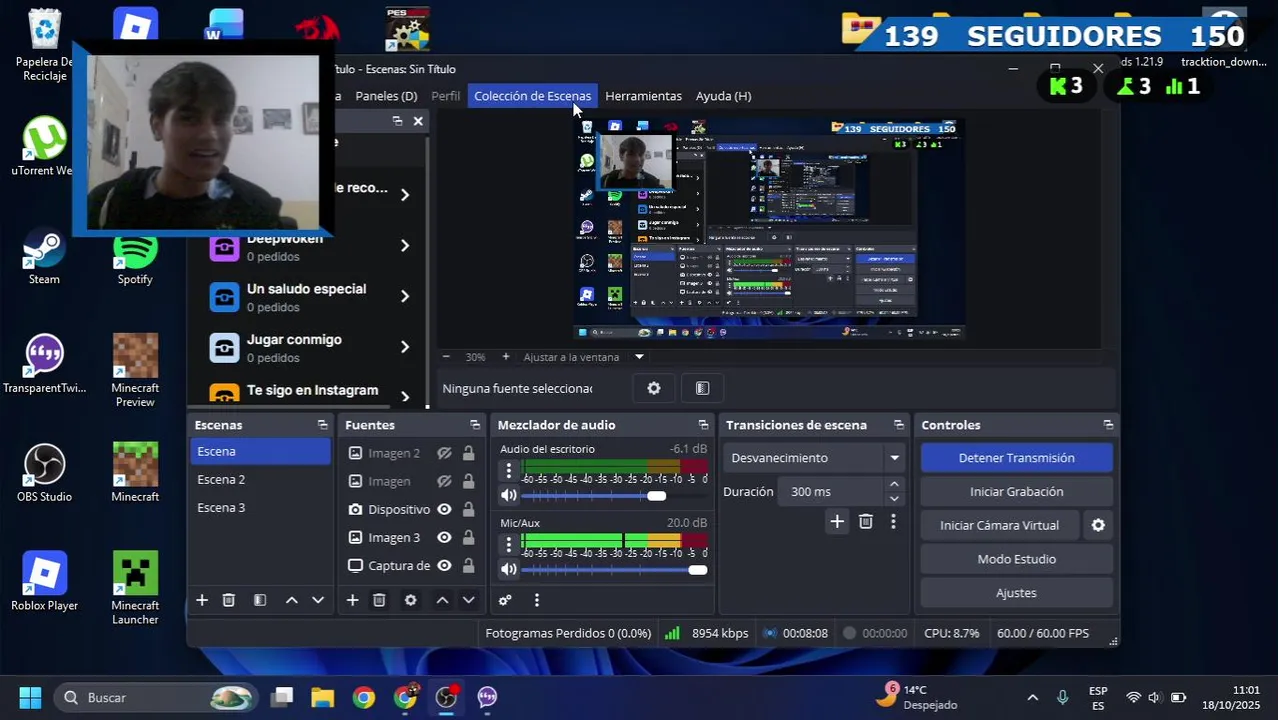Open filters icon in source toolbar
The width and height of the screenshot is (1278, 720).
click(x=702, y=388)
